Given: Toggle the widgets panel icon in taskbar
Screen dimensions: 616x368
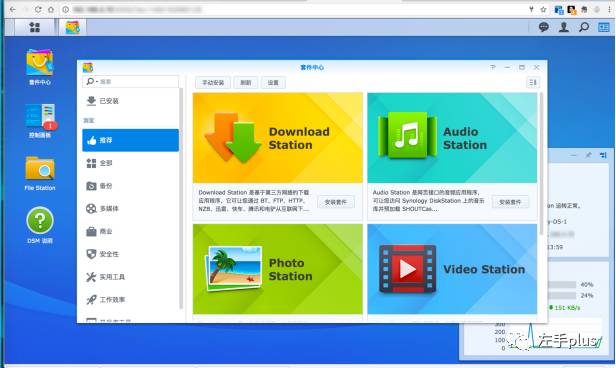Looking at the screenshot, I should [604, 27].
